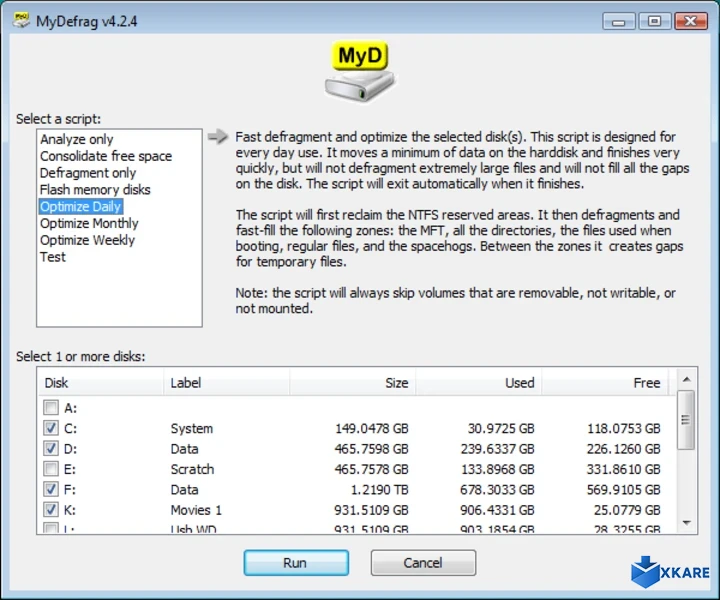Screen dimensions: 720x600
Task: Minimize the MyDefrag window
Action: coord(619,21)
